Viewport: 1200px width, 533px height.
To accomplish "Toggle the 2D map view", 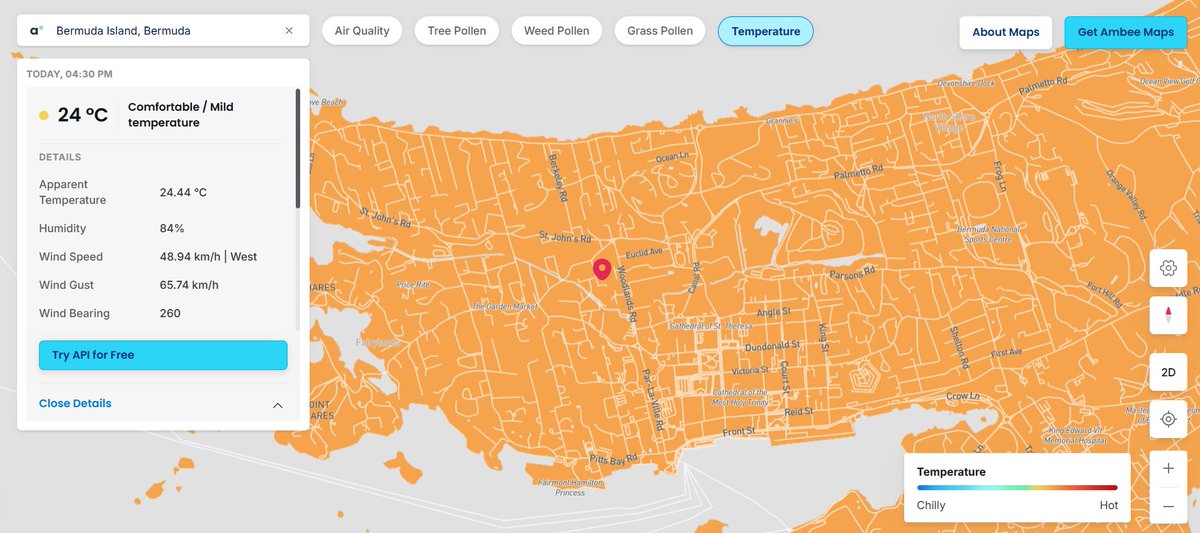I will pos(1168,372).
